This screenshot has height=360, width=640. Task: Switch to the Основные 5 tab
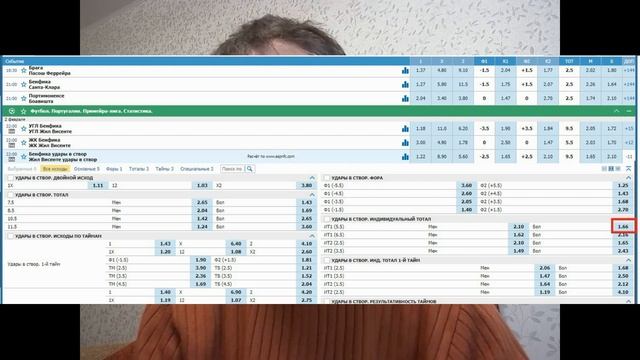pyautogui.click(x=87, y=169)
